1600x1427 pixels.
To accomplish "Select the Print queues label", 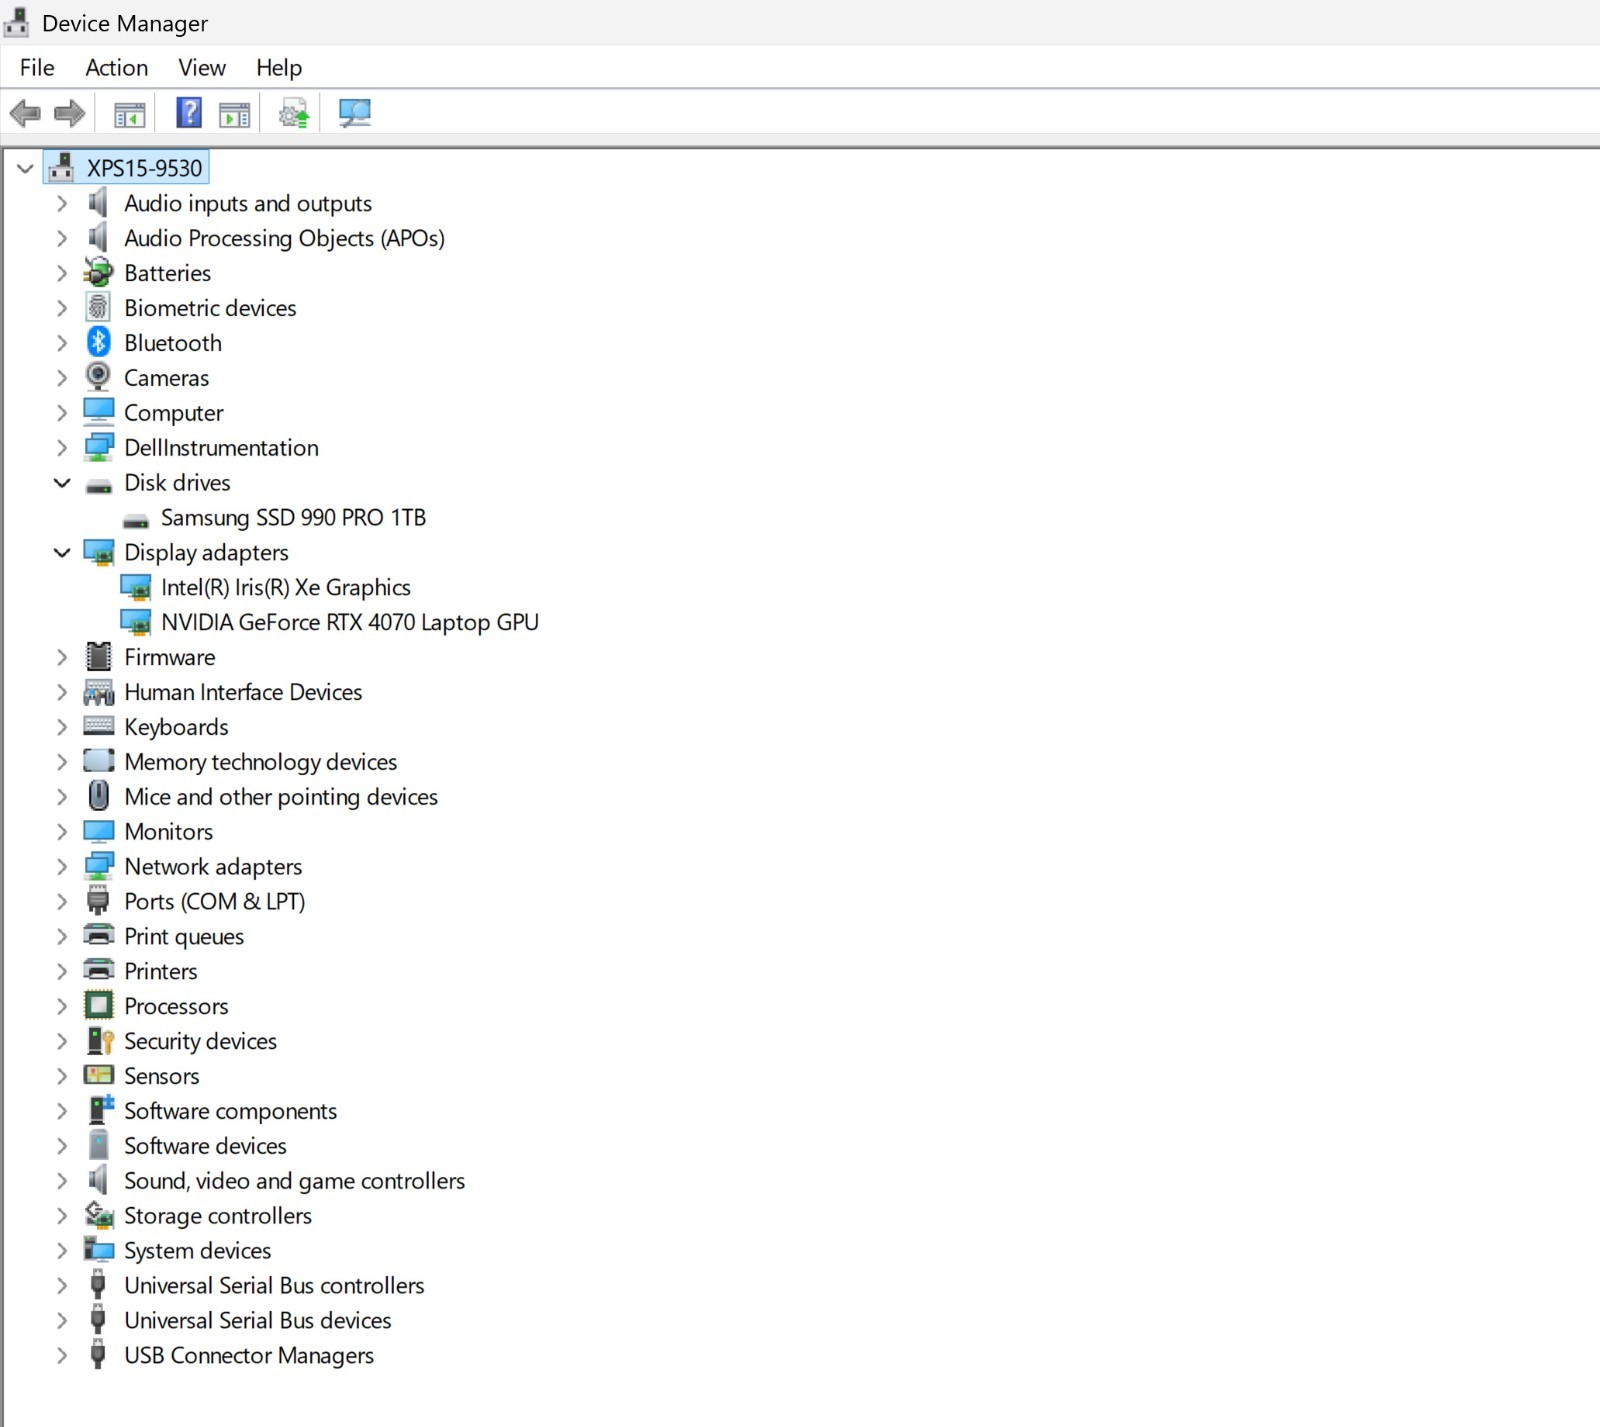I will [x=184, y=936].
